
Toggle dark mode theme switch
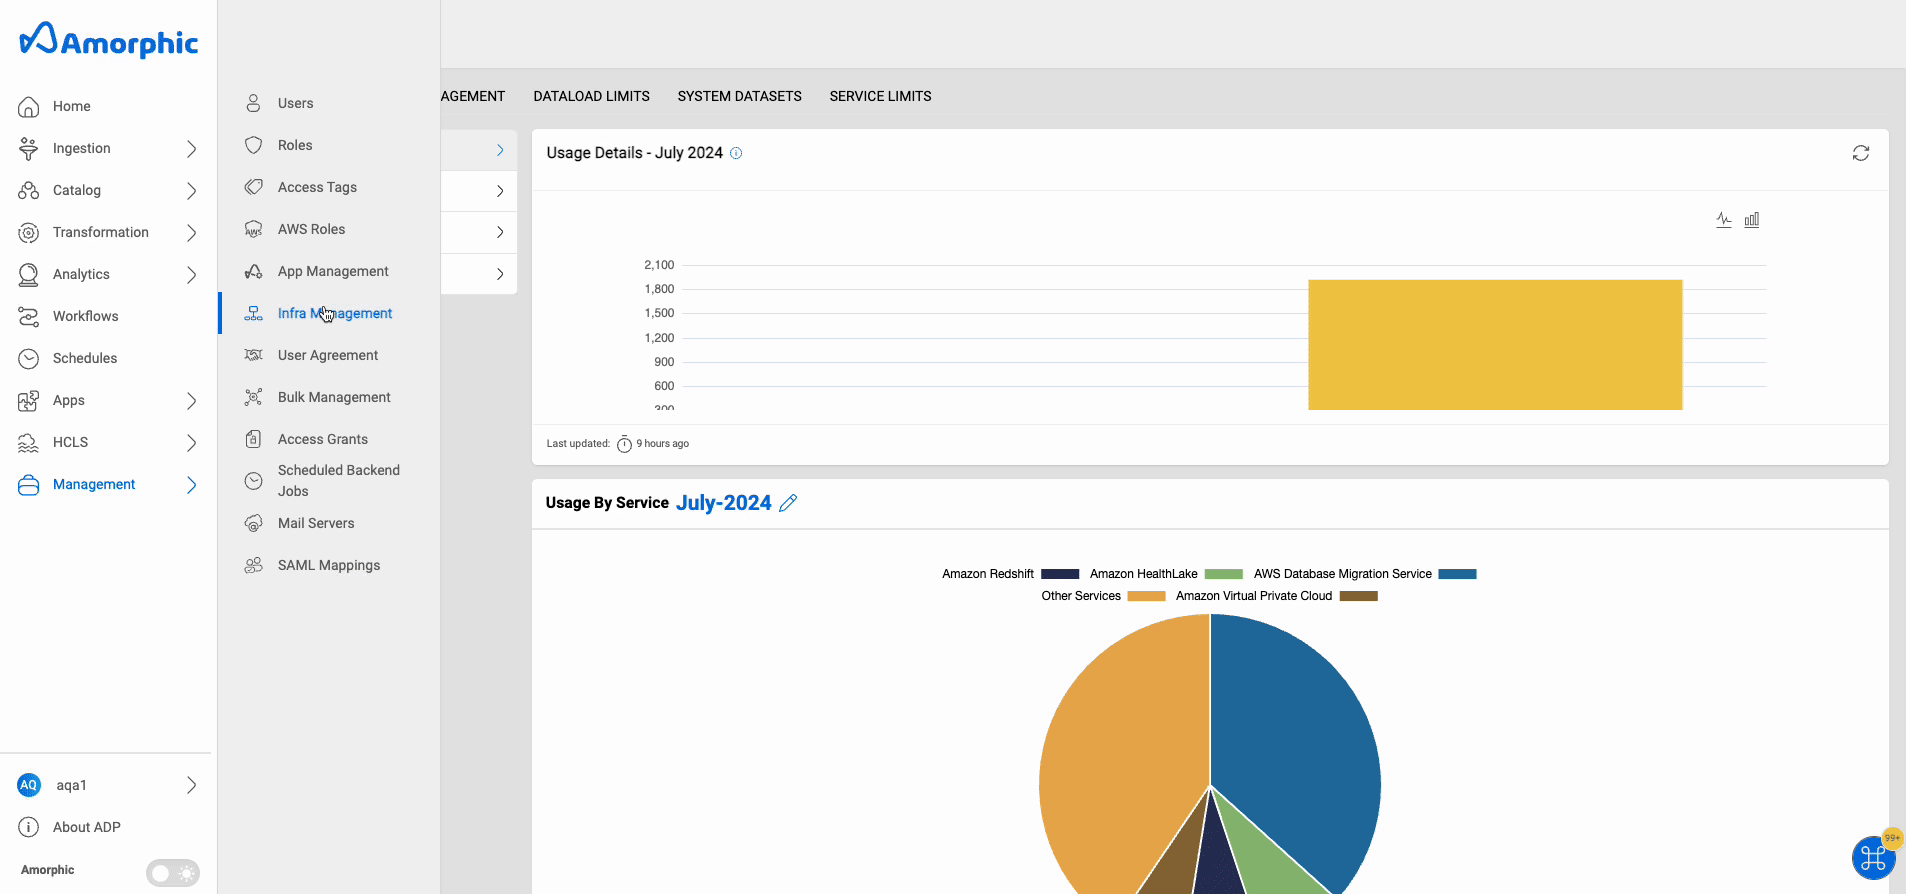173,873
